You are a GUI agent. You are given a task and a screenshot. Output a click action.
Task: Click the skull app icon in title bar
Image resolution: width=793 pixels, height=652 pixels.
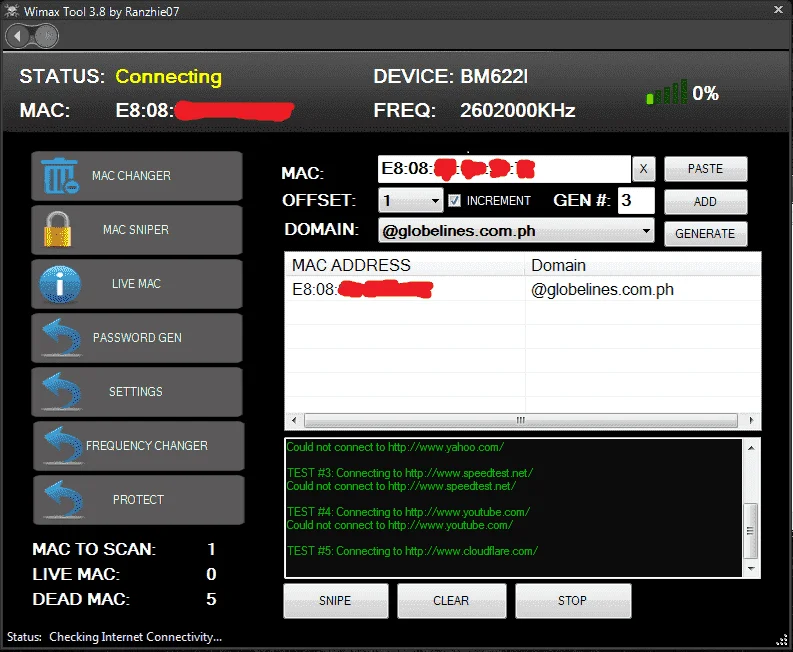tap(11, 11)
